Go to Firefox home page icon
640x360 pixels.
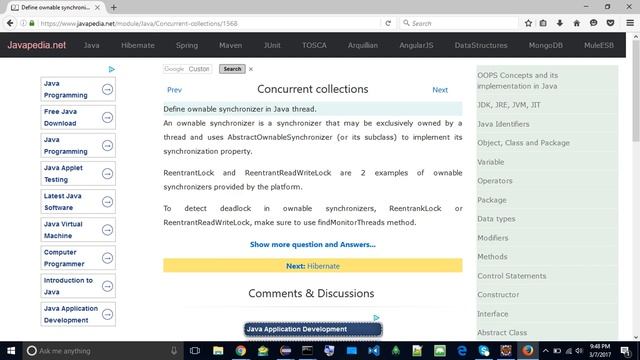576,23
